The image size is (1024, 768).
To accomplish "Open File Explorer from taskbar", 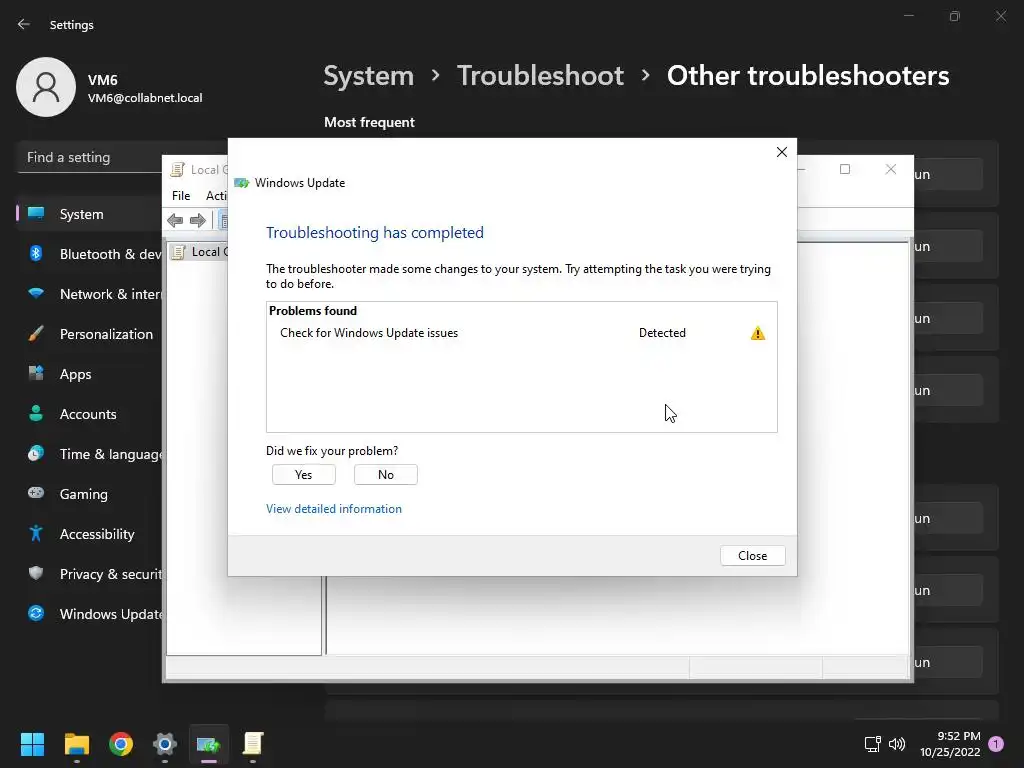I will (x=76, y=744).
